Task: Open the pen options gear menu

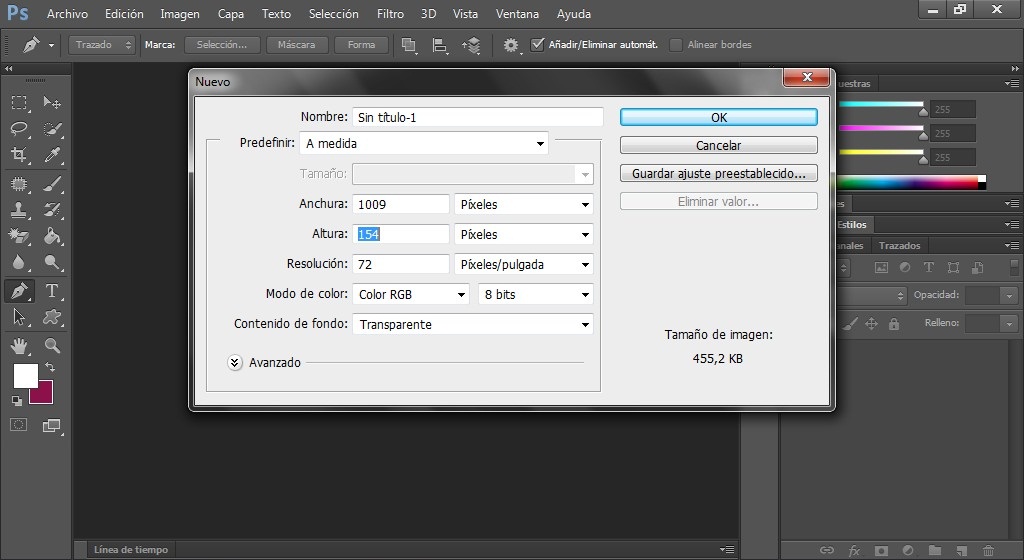Action: click(x=511, y=45)
